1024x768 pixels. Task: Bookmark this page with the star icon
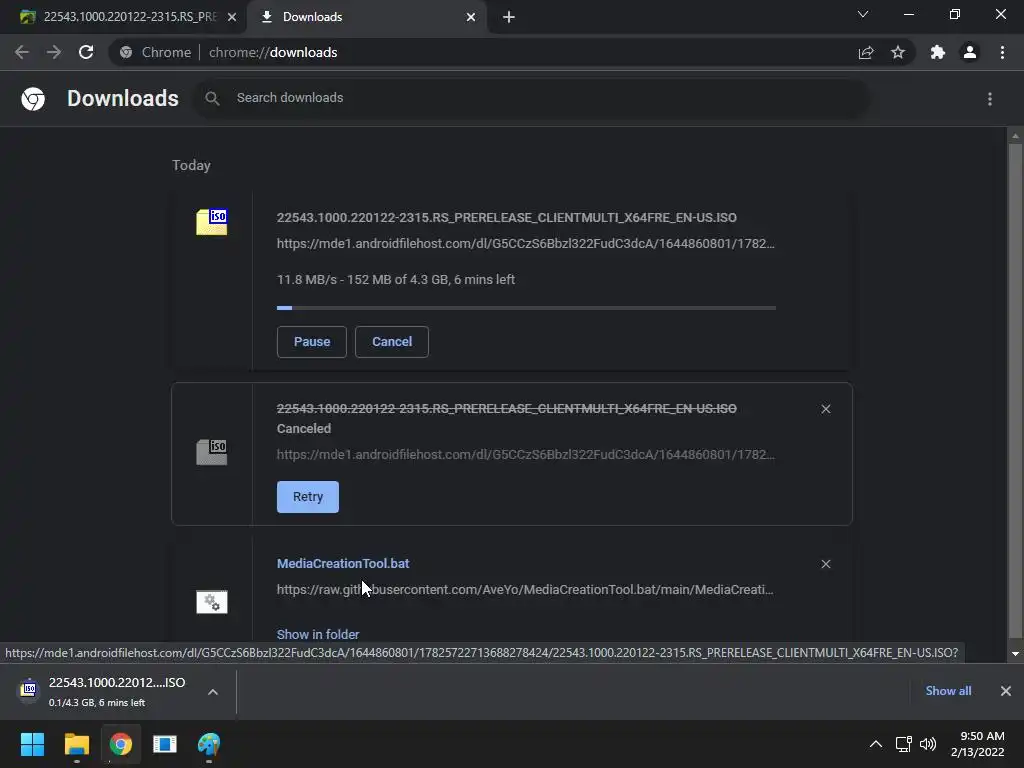pyautogui.click(x=898, y=52)
